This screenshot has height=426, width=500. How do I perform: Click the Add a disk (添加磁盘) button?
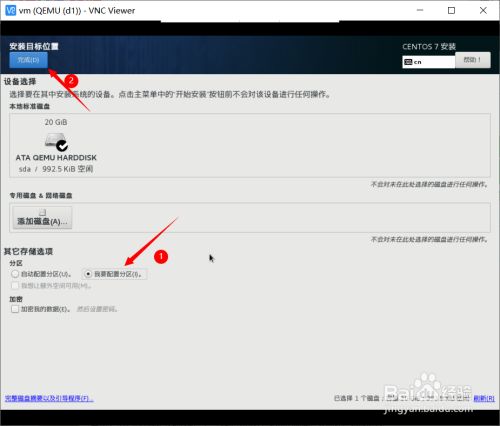(42, 218)
